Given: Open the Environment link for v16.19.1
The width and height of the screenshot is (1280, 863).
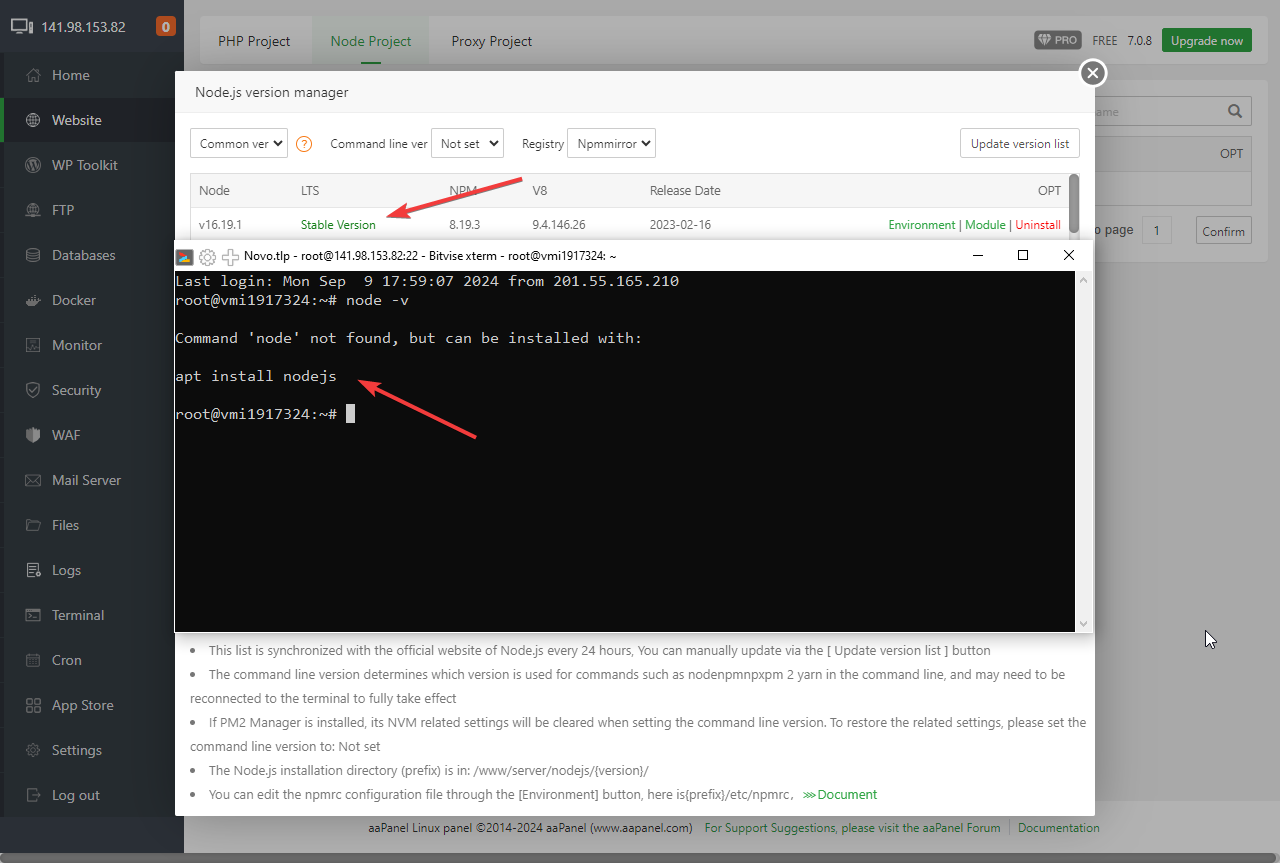Looking at the screenshot, I should [921, 225].
